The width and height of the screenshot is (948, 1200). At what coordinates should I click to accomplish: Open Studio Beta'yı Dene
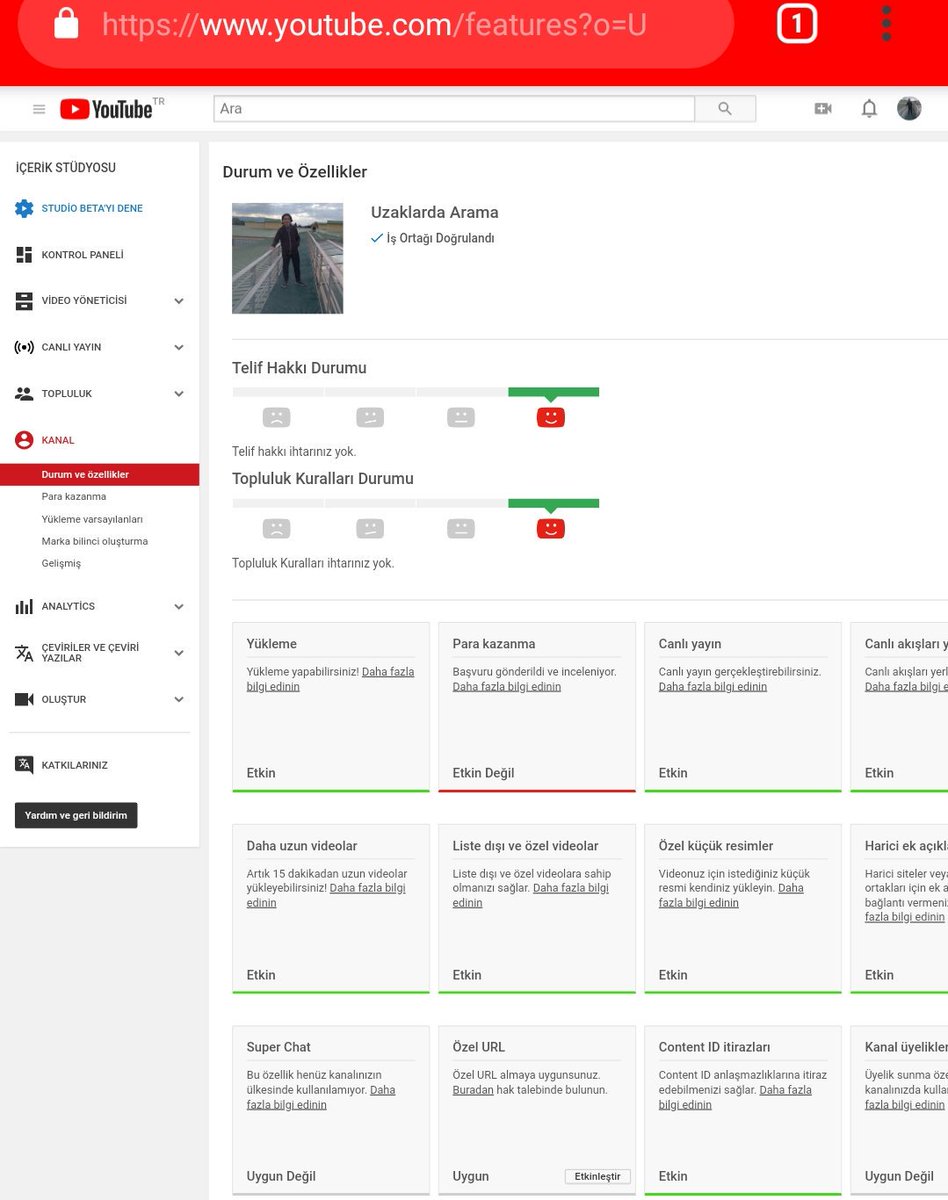click(92, 209)
